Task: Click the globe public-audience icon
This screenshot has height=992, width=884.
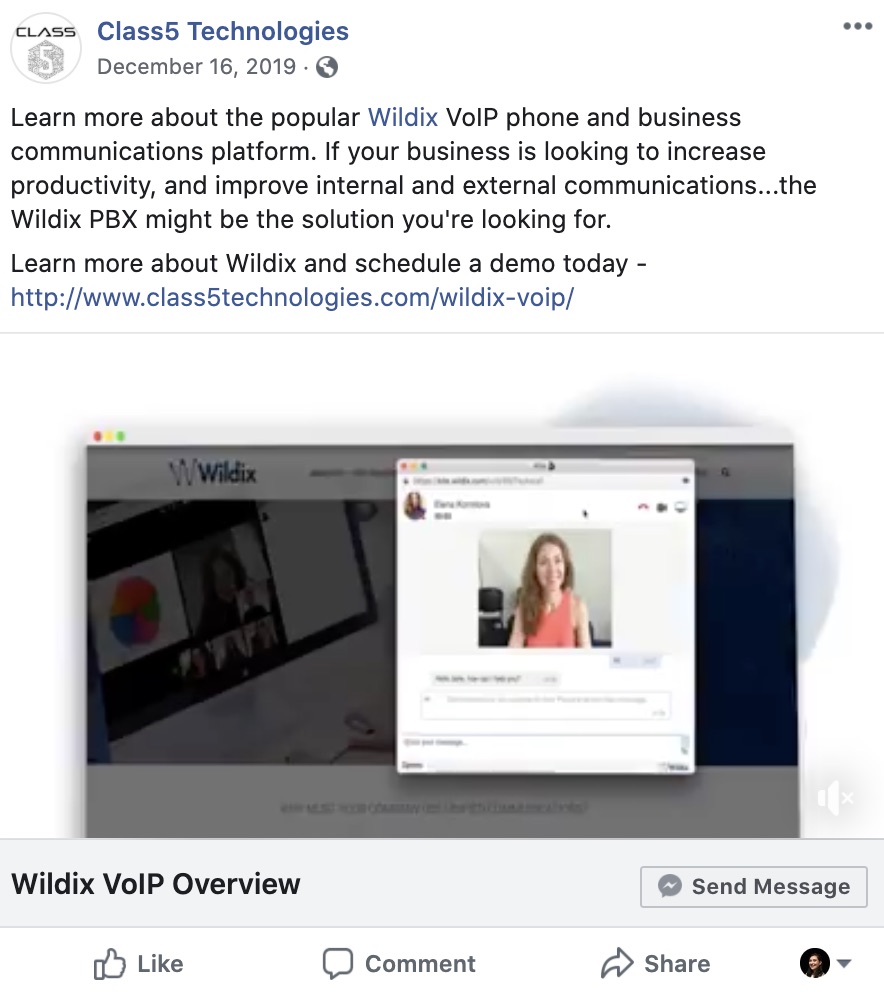Action: [327, 66]
